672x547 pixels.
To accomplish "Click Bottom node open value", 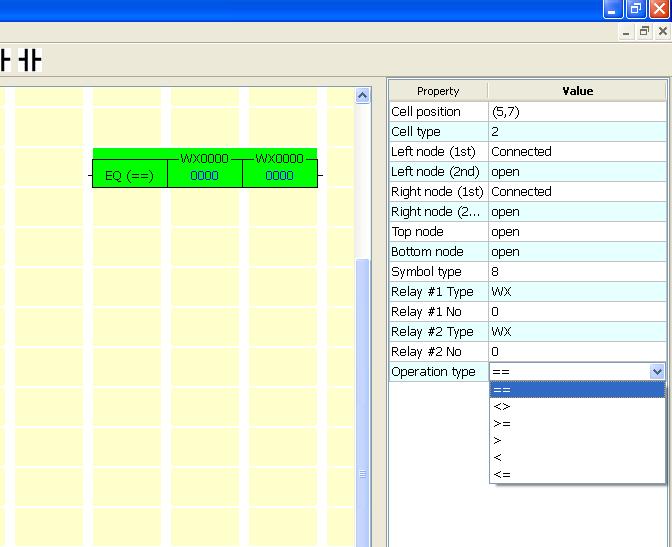I will [577, 252].
